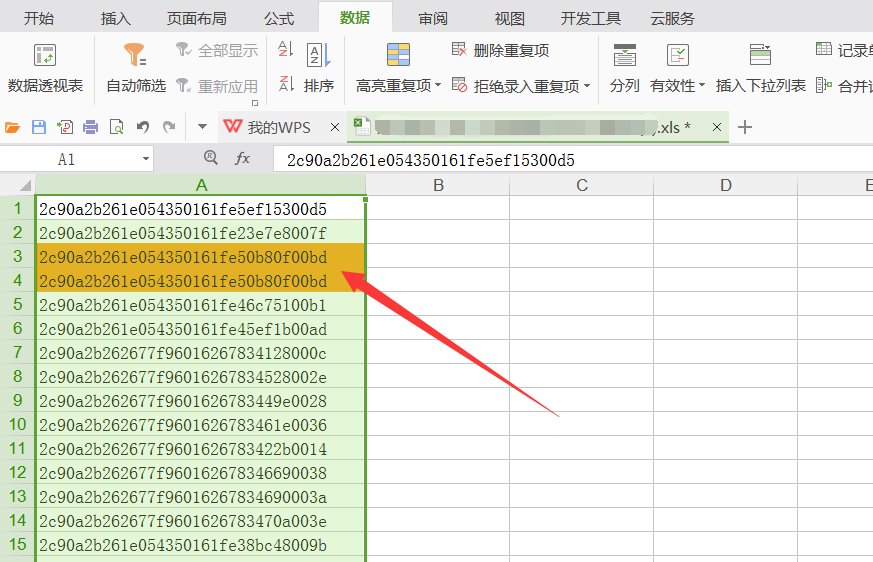
Task: Select row 10 header
Action: (18, 424)
